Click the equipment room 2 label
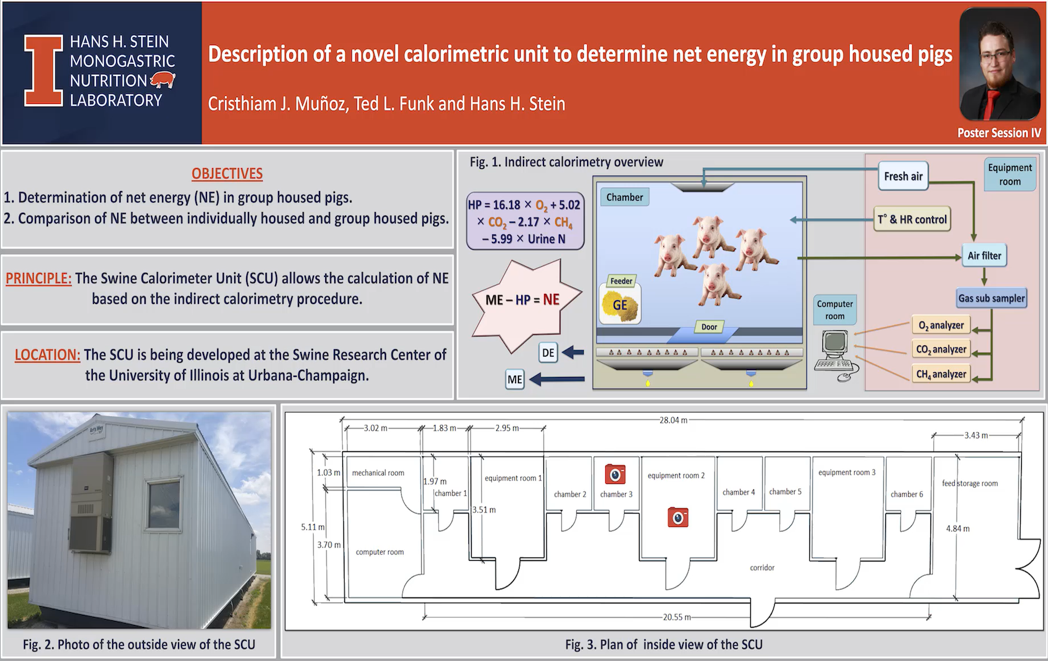This screenshot has height=661, width=1048. [x=676, y=475]
